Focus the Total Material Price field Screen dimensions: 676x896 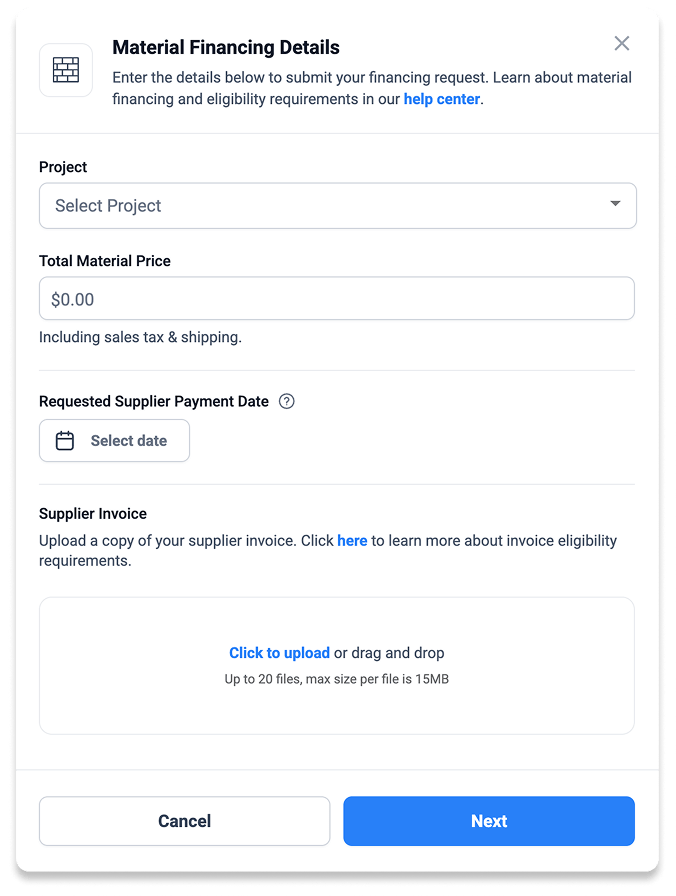coord(336,299)
